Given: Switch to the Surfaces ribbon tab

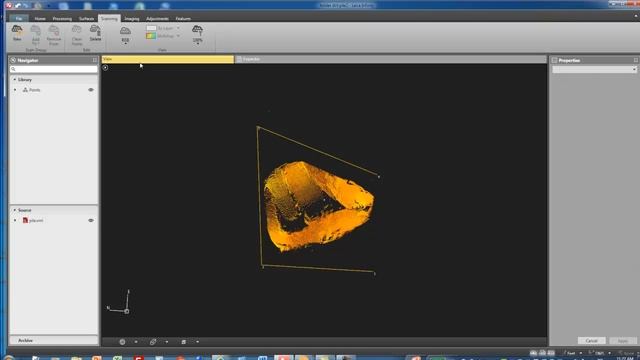Looking at the screenshot, I should (87, 18).
